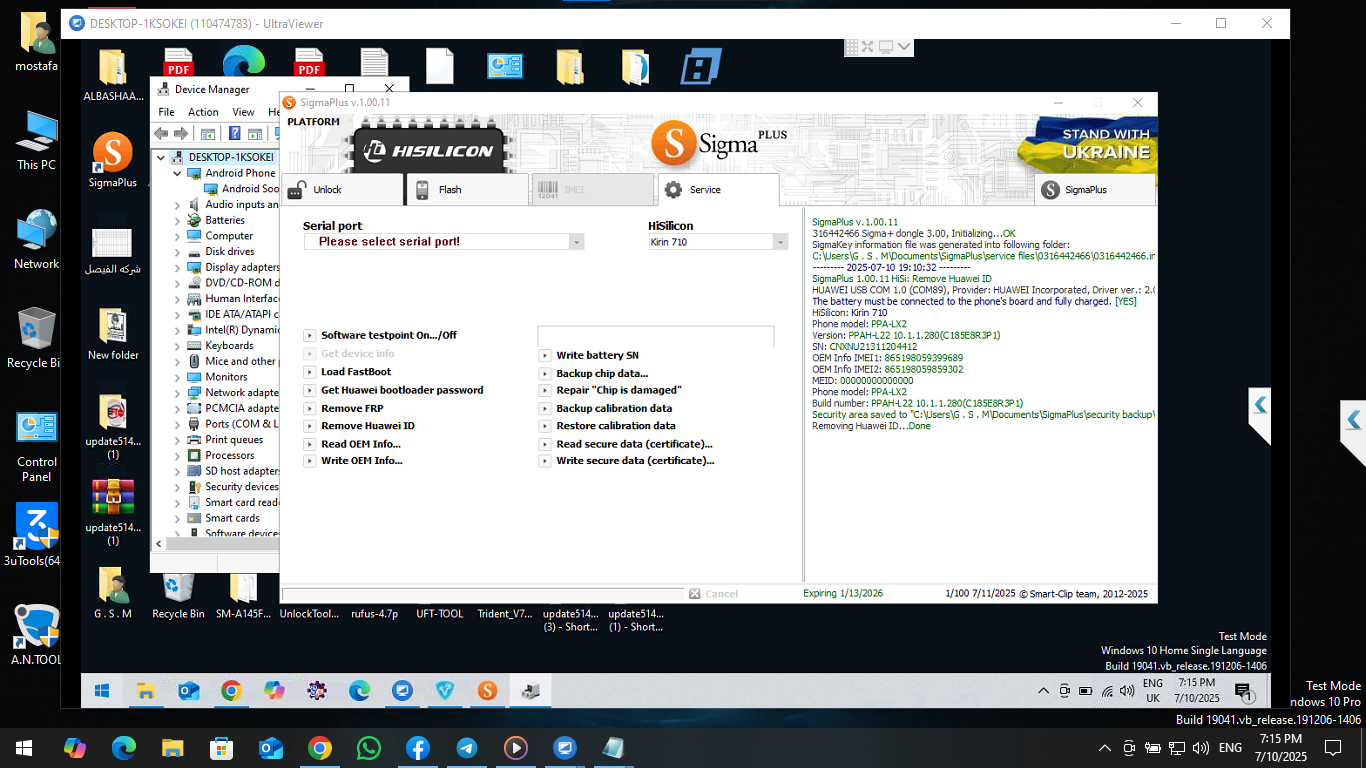1366x768 pixels.
Task: Open WhatsApp from the local taskbar
Action: 369,747
